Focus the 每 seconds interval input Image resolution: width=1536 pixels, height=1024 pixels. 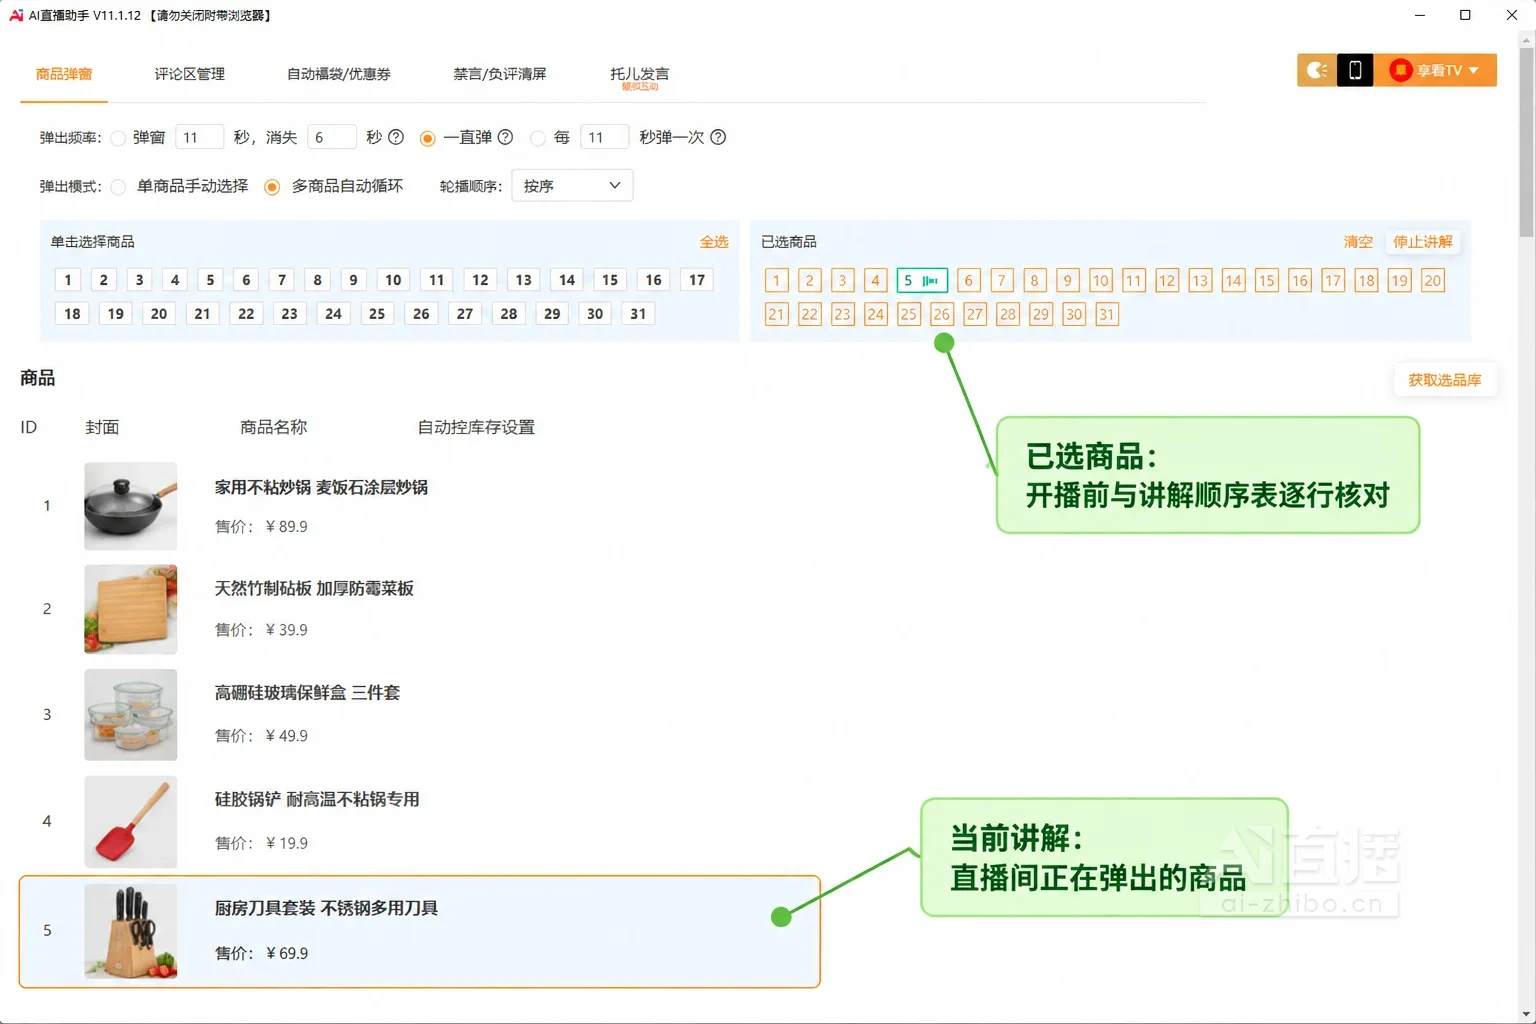pos(604,137)
